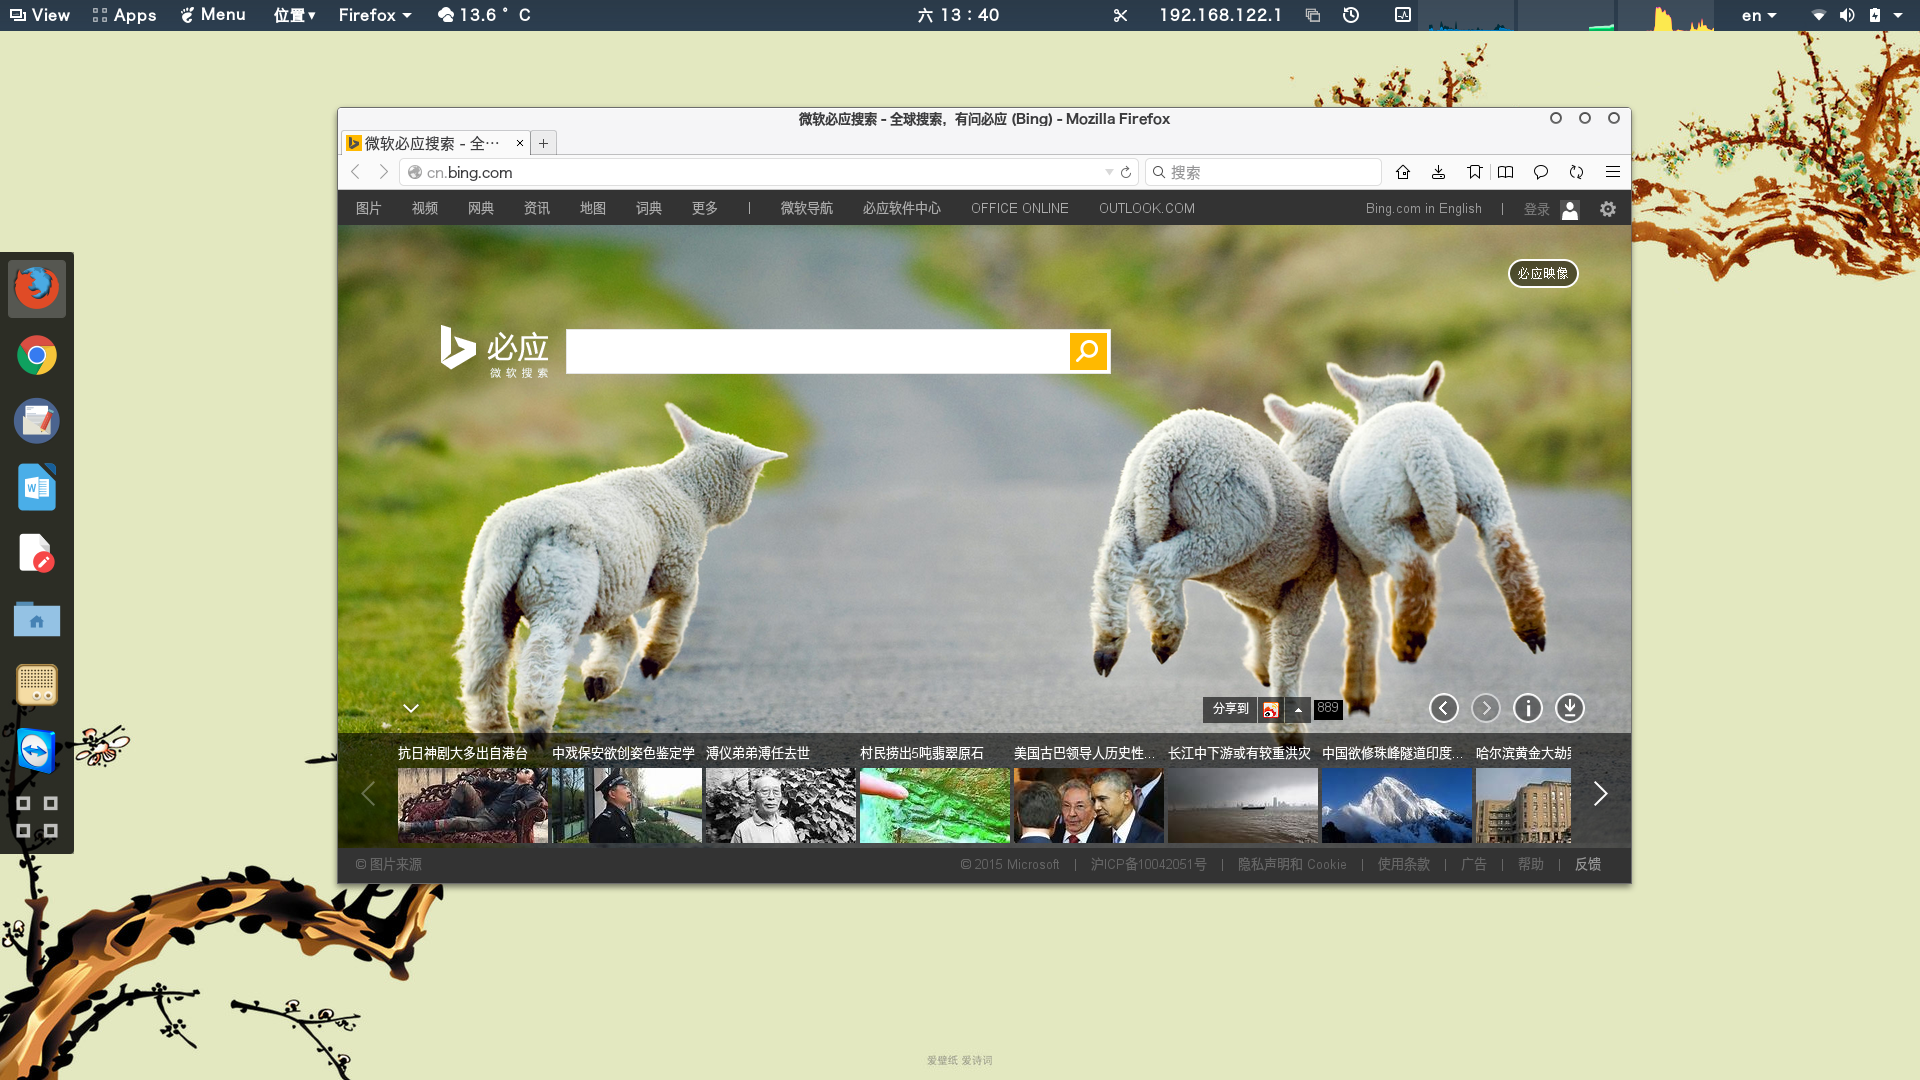Open the 位置 places menu
Screen dimensions: 1920x1080
[295, 15]
